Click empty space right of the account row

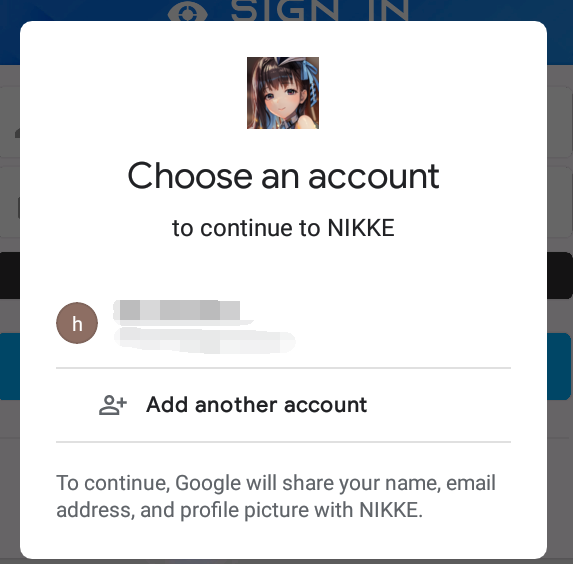tap(402, 323)
